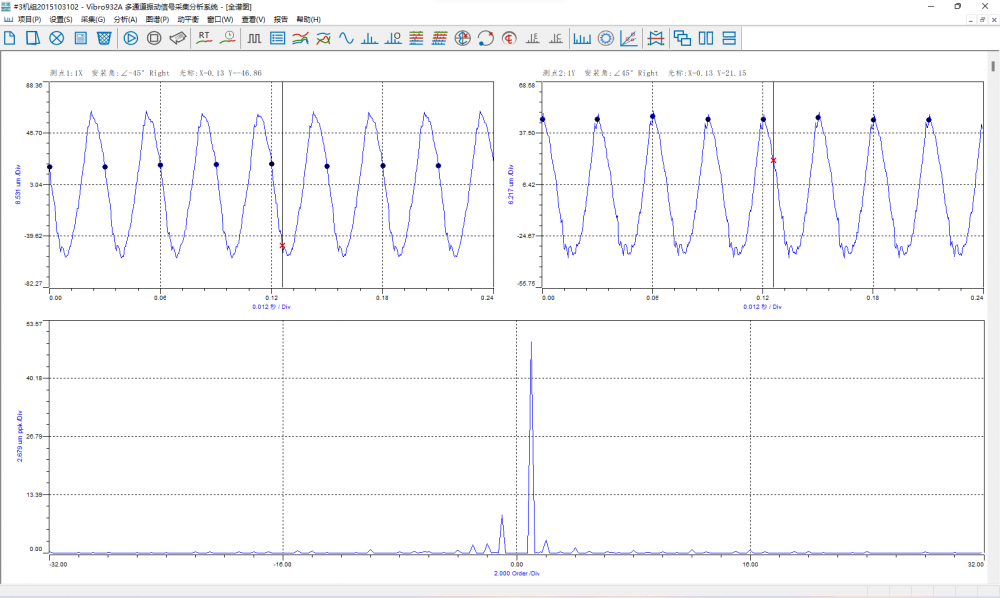1000x598 pixels.
Task: Close the inner 全谱图 child window
Action: [994, 20]
